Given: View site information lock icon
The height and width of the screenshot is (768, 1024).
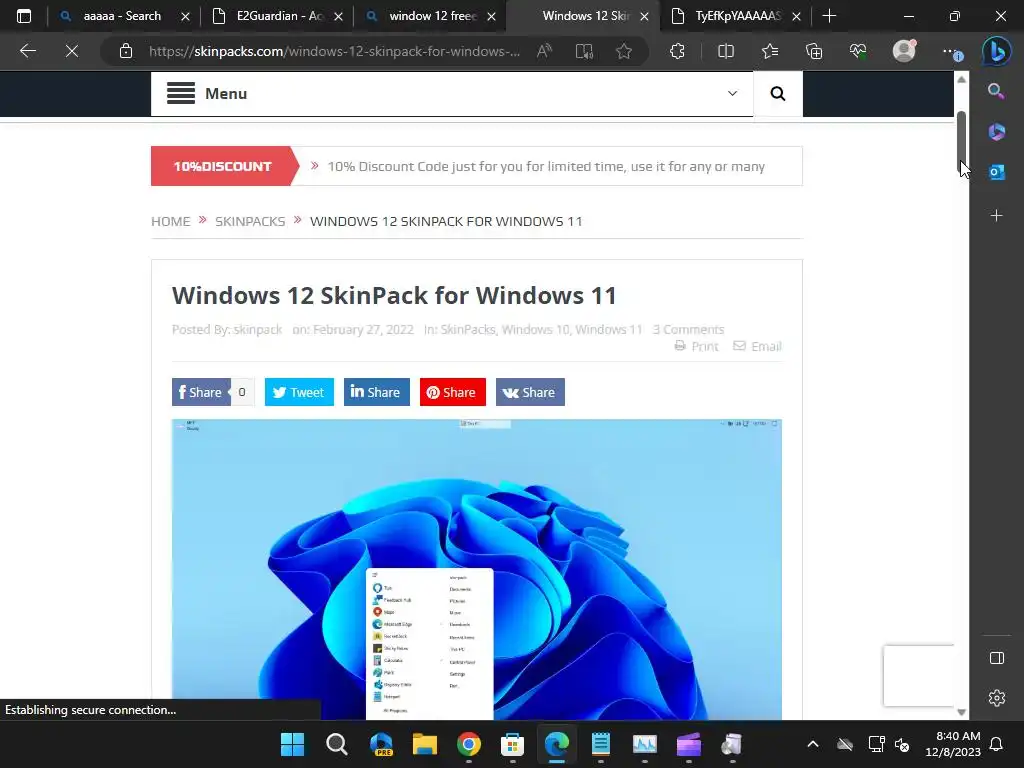Looking at the screenshot, I should click(126, 51).
